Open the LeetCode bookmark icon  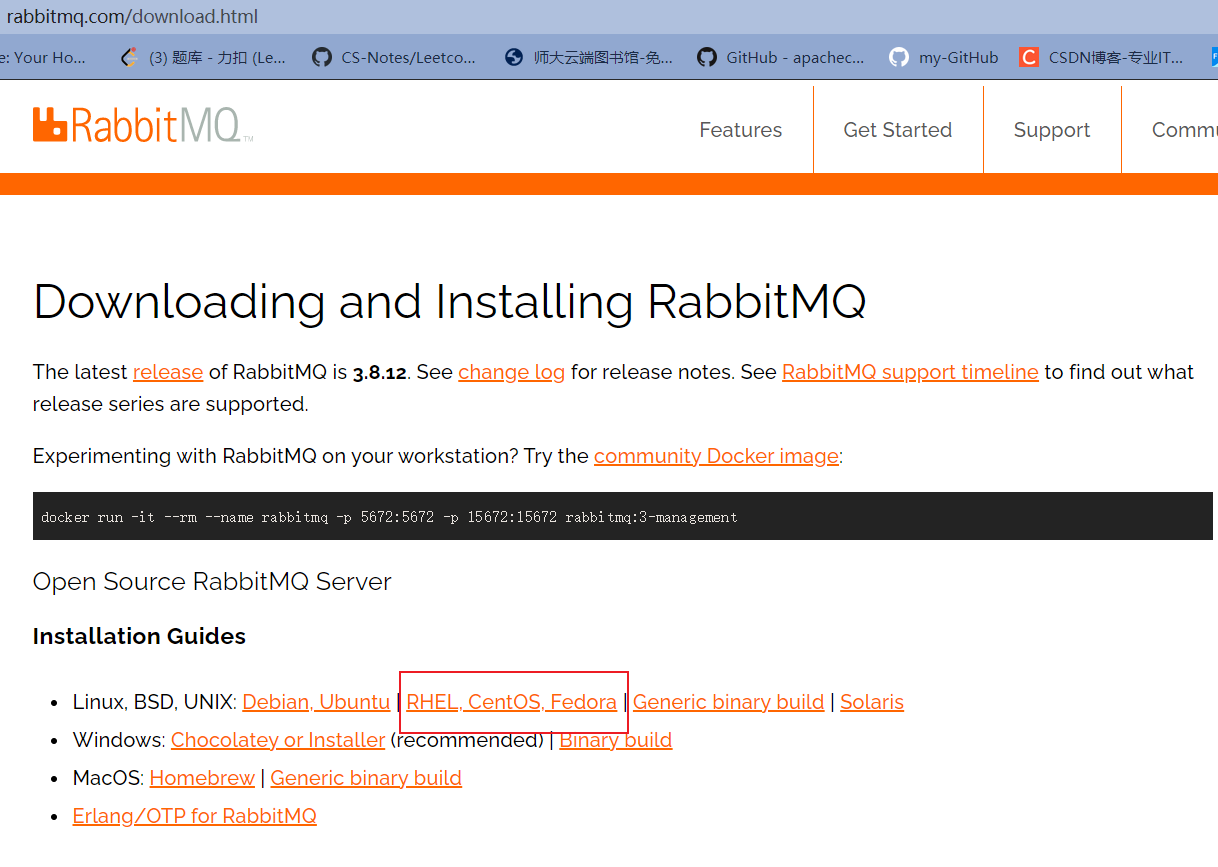129,57
